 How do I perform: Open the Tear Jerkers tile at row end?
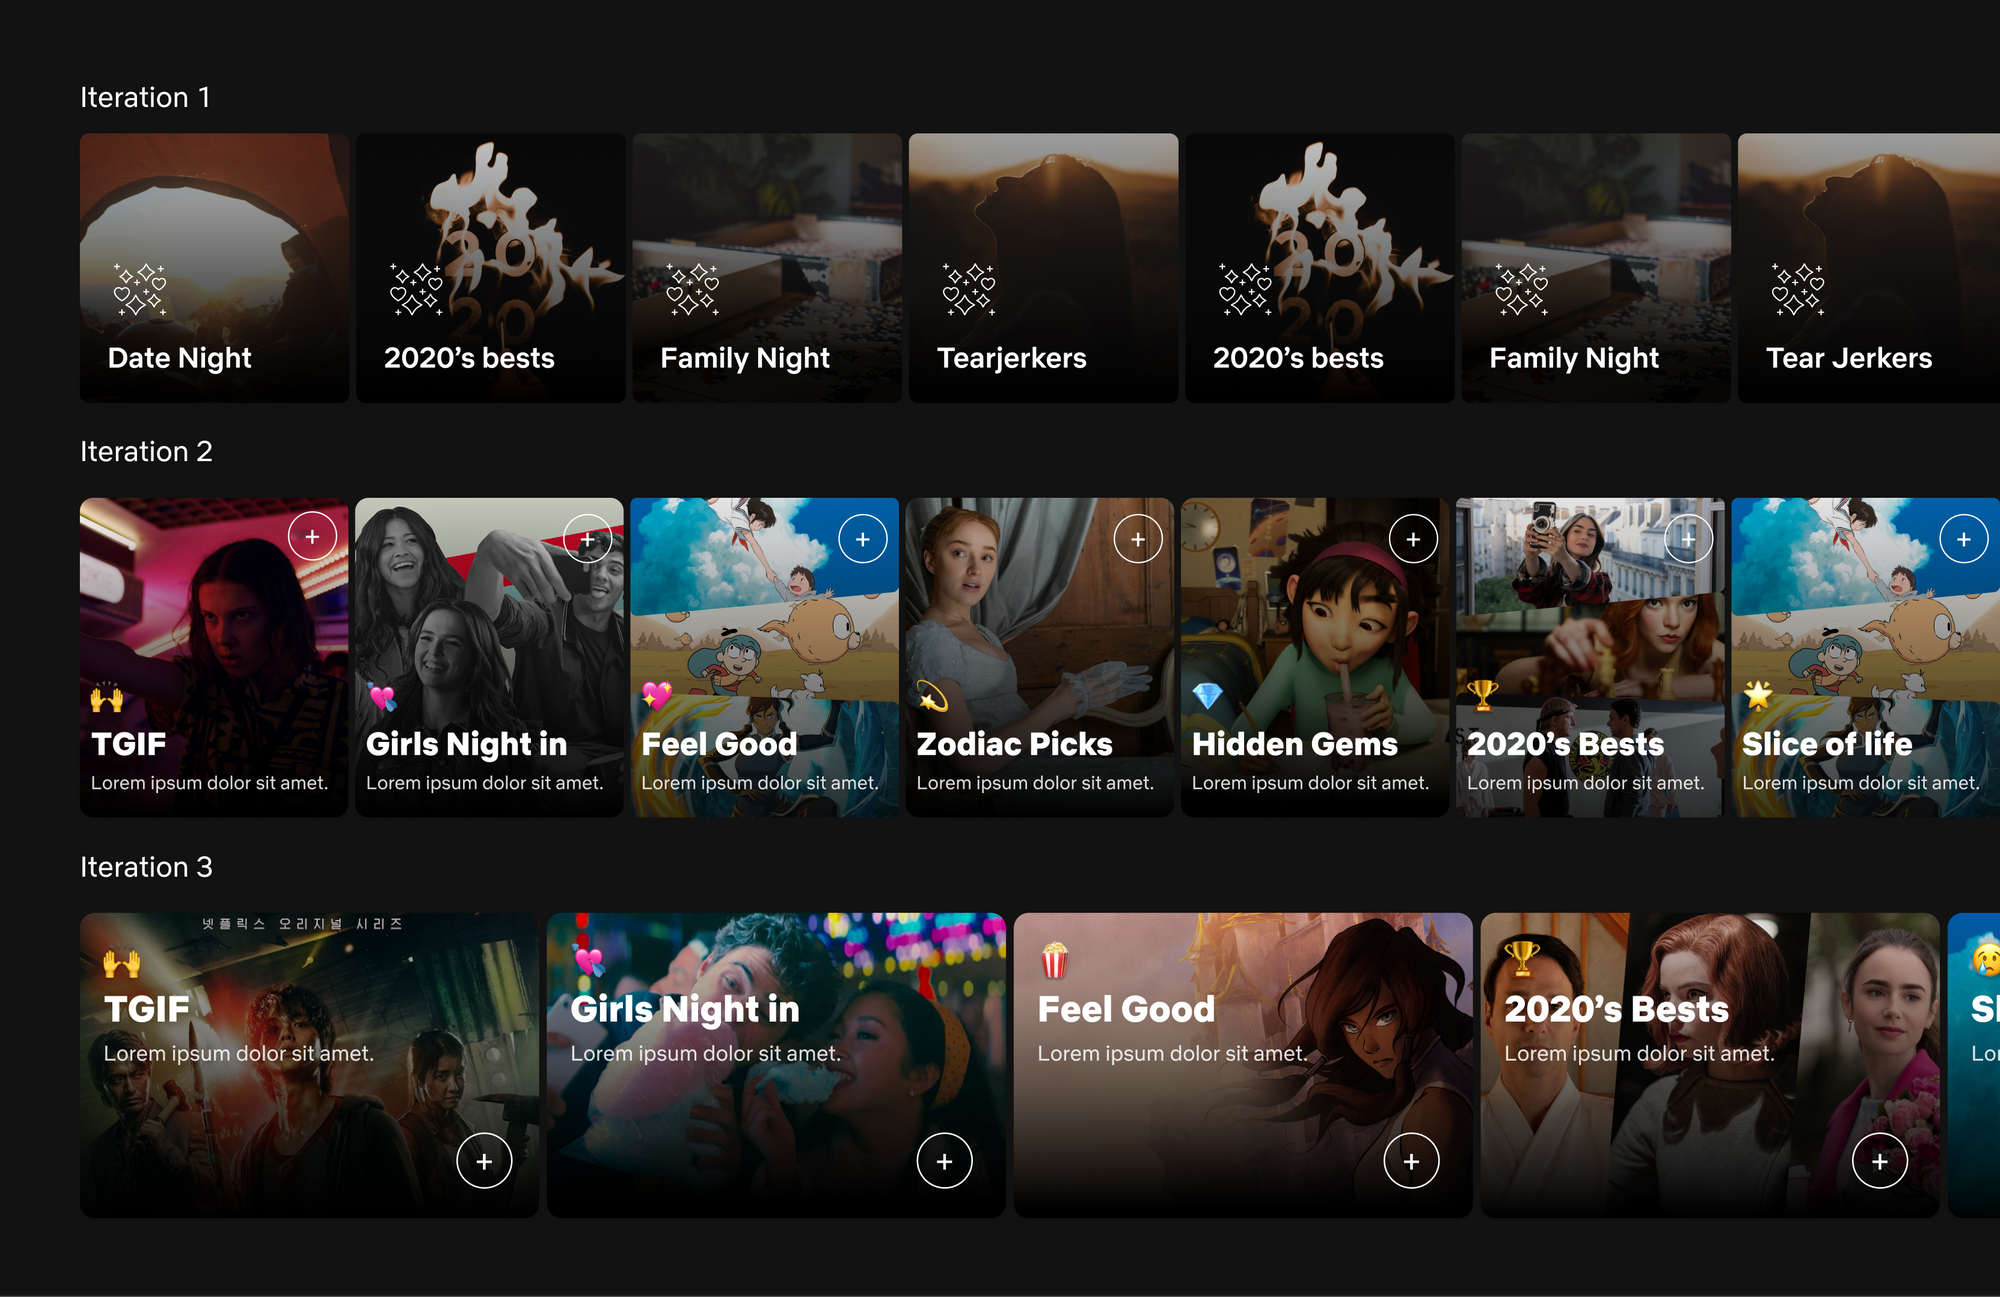point(1868,268)
